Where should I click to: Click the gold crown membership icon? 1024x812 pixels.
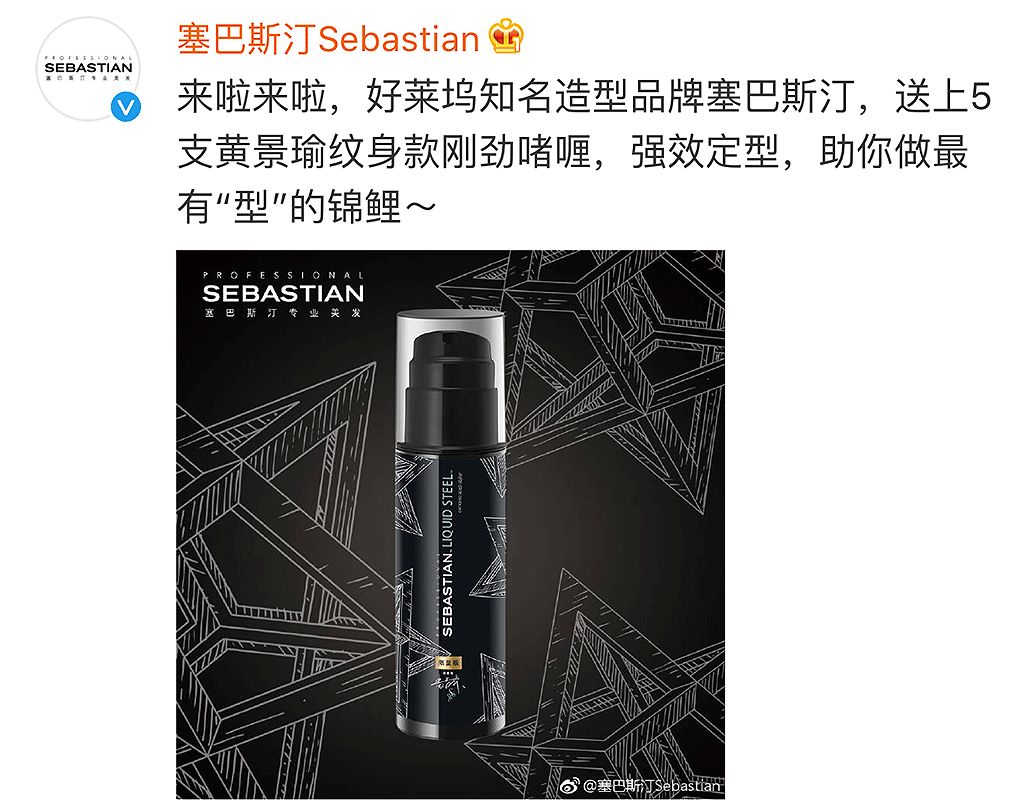505,37
